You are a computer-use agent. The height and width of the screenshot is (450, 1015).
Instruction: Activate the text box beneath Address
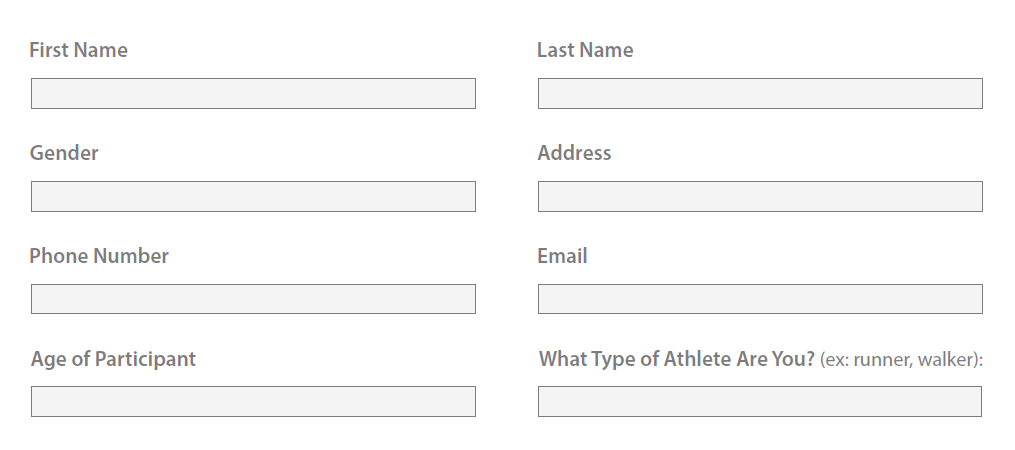coord(760,196)
